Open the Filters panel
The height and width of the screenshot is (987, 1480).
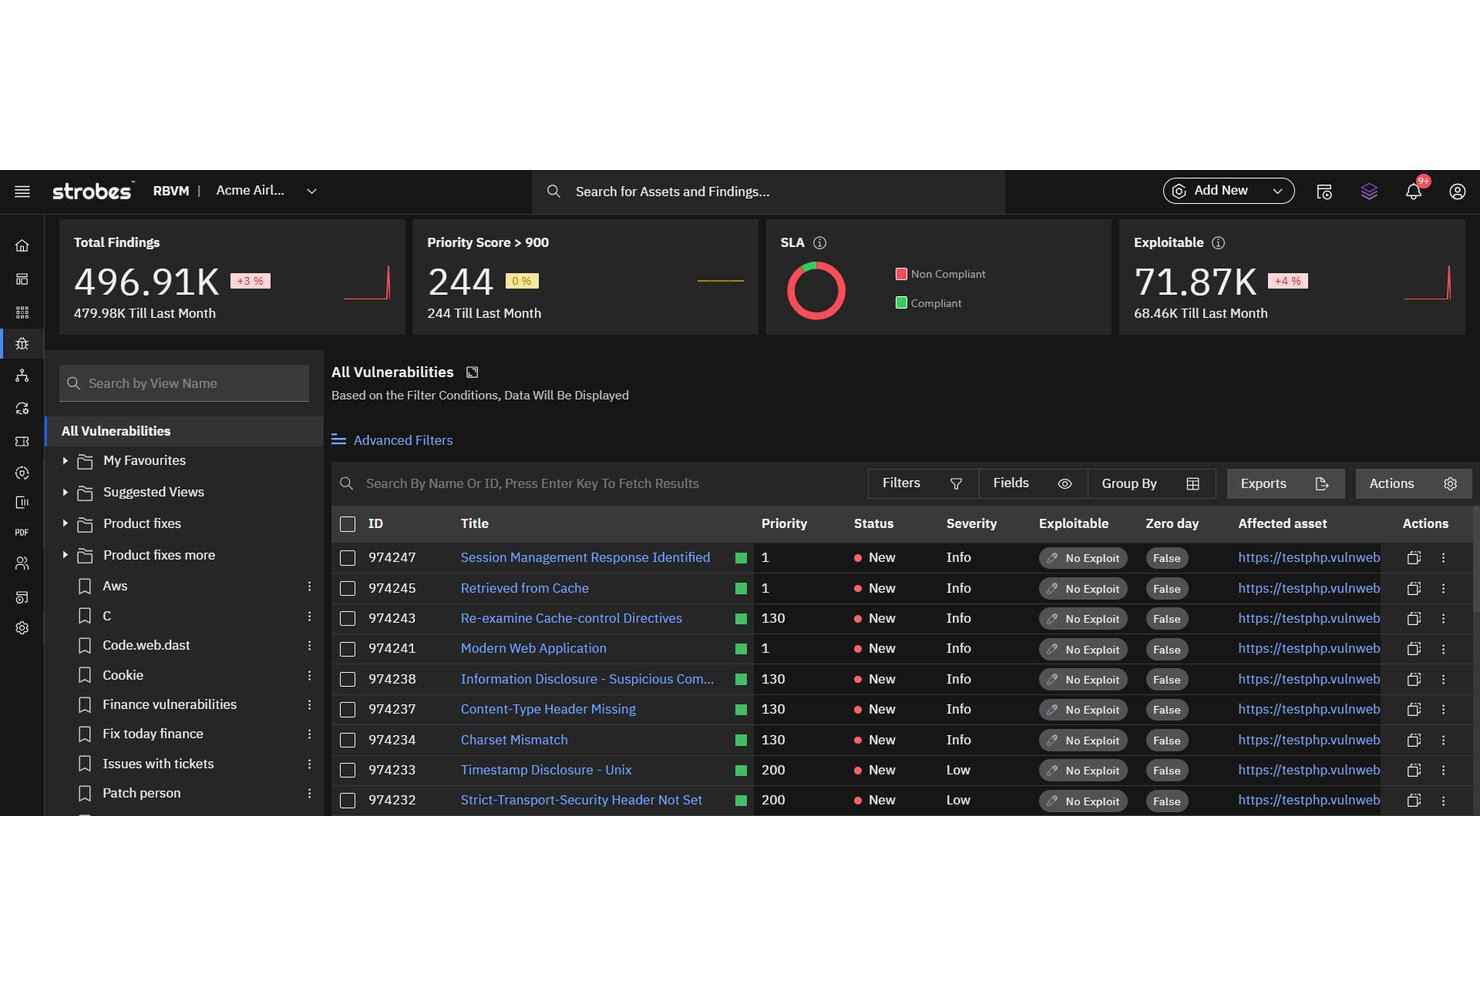[x=923, y=484]
